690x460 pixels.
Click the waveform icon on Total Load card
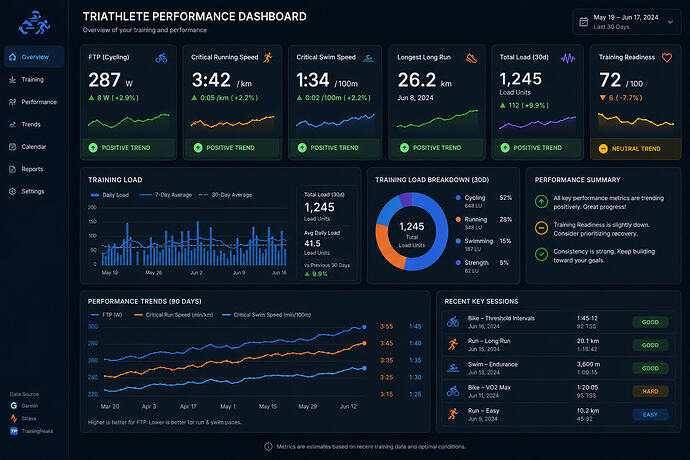(568, 58)
